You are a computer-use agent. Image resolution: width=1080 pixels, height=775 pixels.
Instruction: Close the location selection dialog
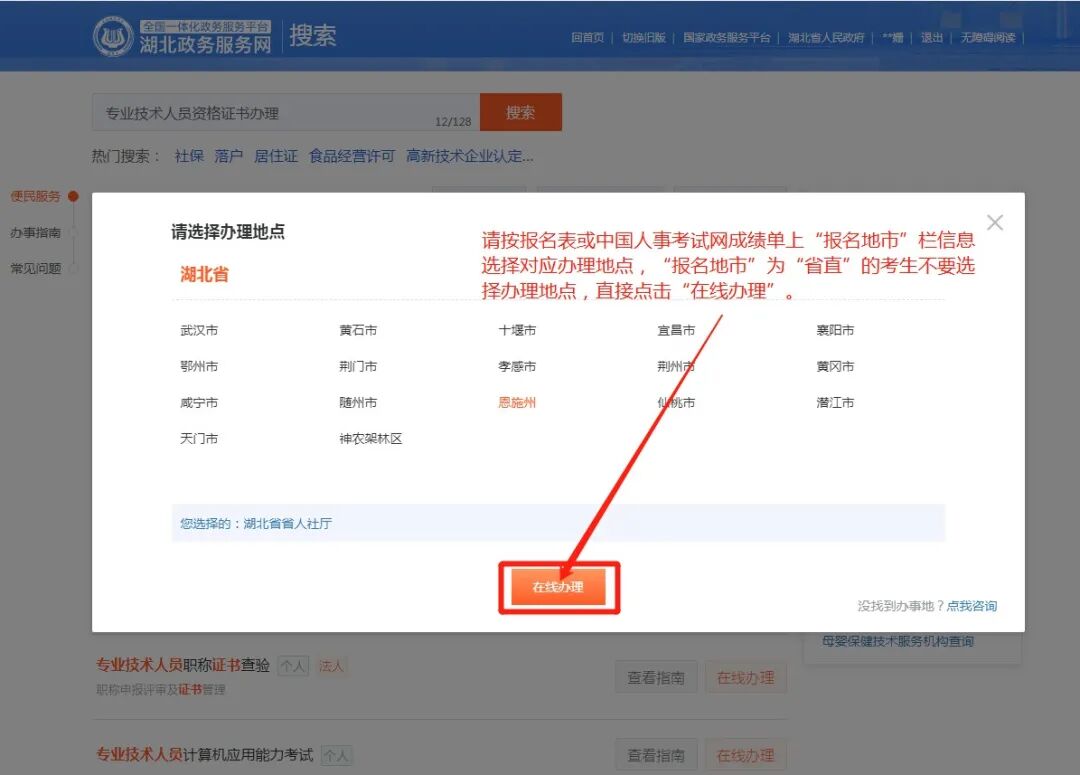click(x=995, y=223)
